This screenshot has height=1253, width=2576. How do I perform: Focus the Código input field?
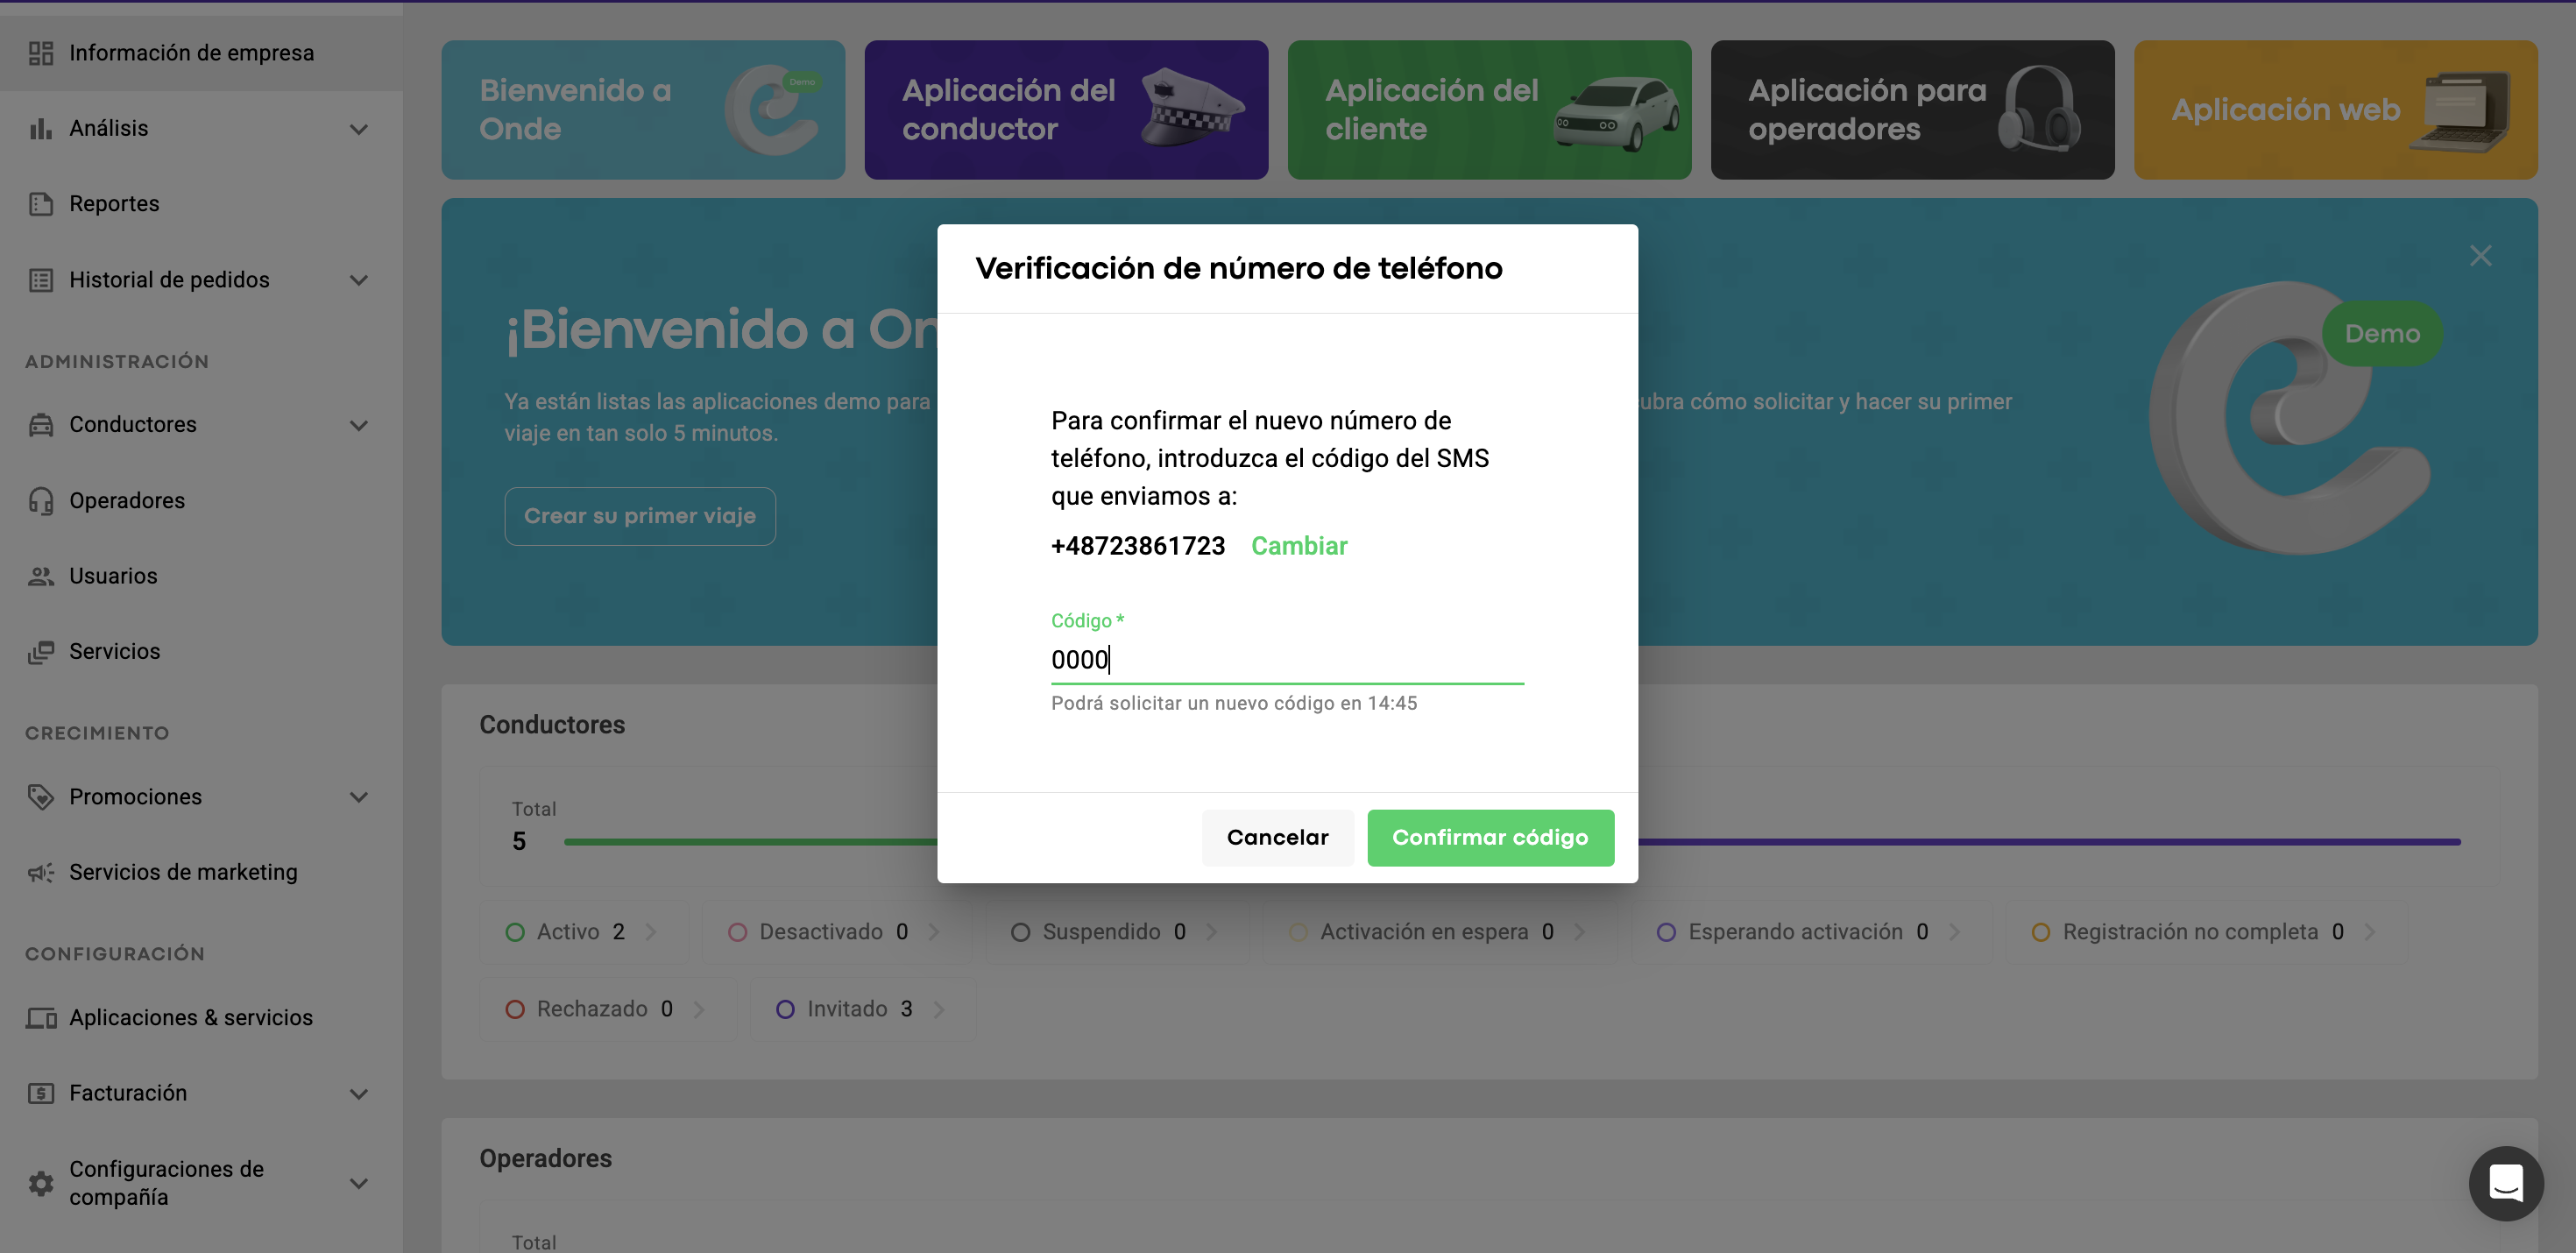pos(1286,660)
